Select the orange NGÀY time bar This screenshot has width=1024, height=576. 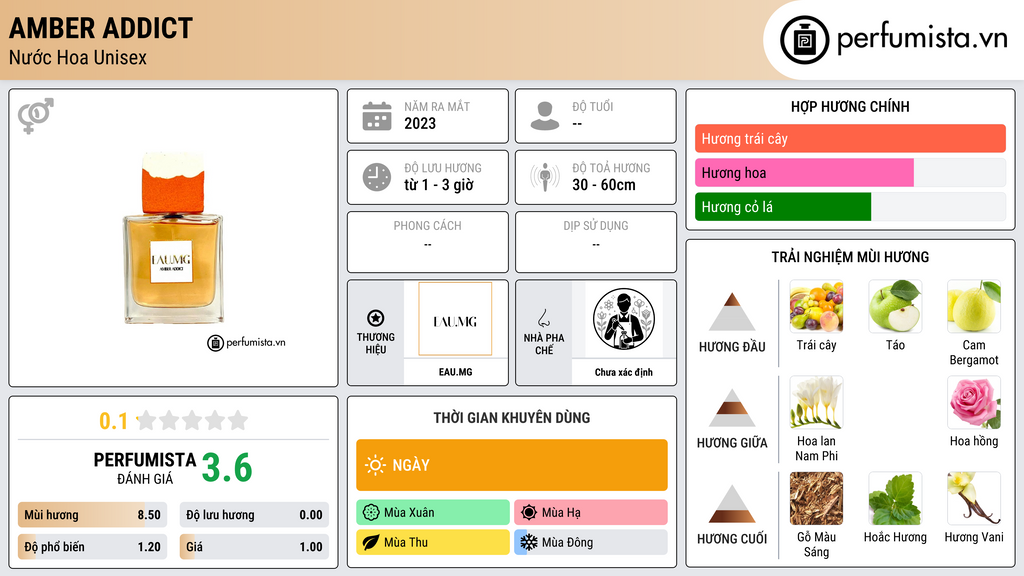point(512,465)
